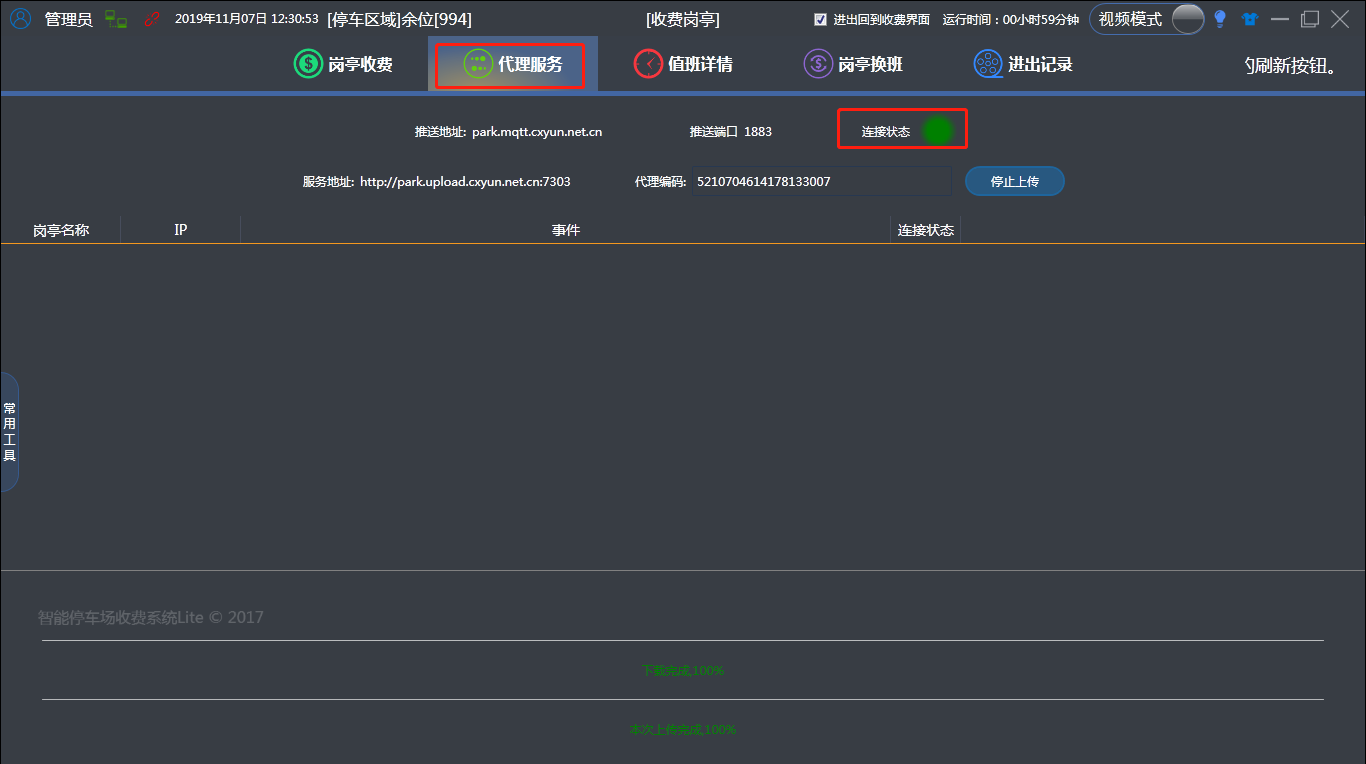The height and width of the screenshot is (764, 1366).
Task: Click the 运行时间 running time text
Action: 1011,19
